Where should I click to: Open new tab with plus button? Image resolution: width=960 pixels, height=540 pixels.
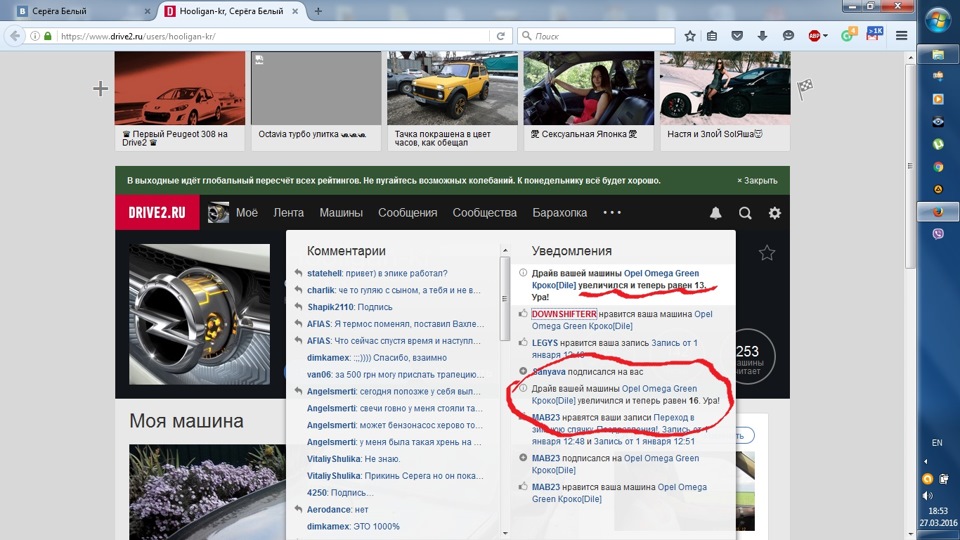point(318,11)
